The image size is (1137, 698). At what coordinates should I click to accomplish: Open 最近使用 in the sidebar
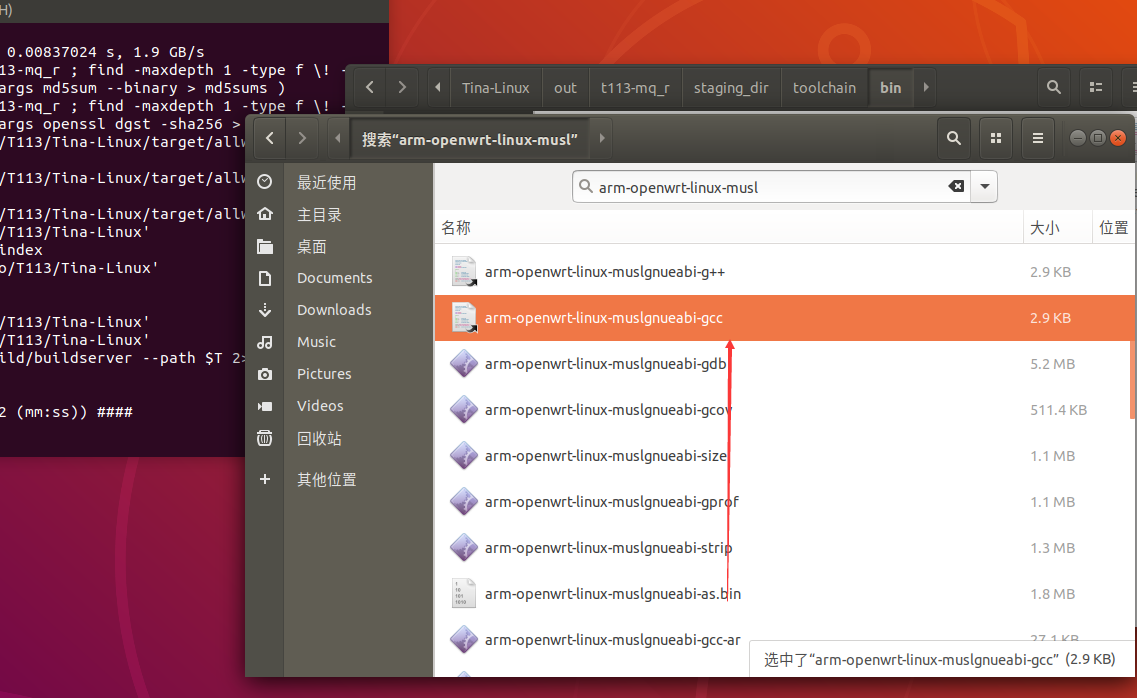pos(326,183)
